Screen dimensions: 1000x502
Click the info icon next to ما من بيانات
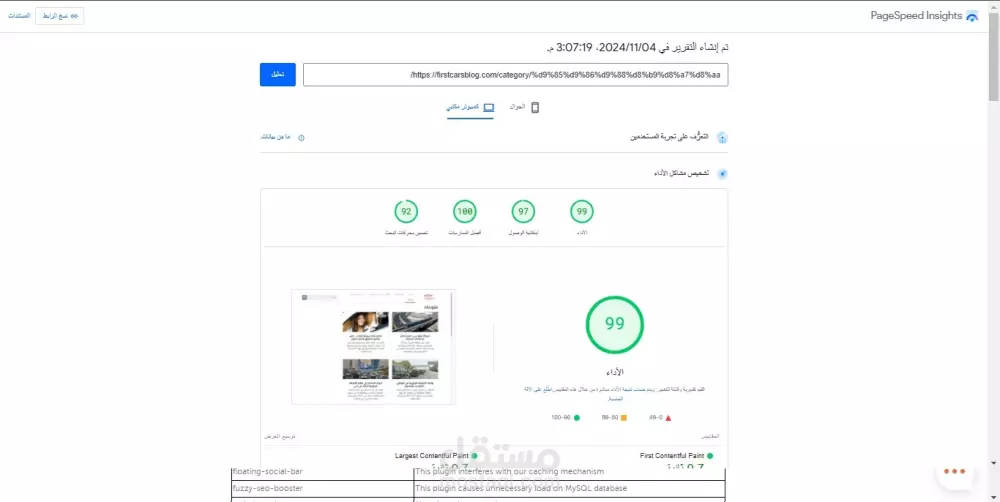[x=302, y=138]
